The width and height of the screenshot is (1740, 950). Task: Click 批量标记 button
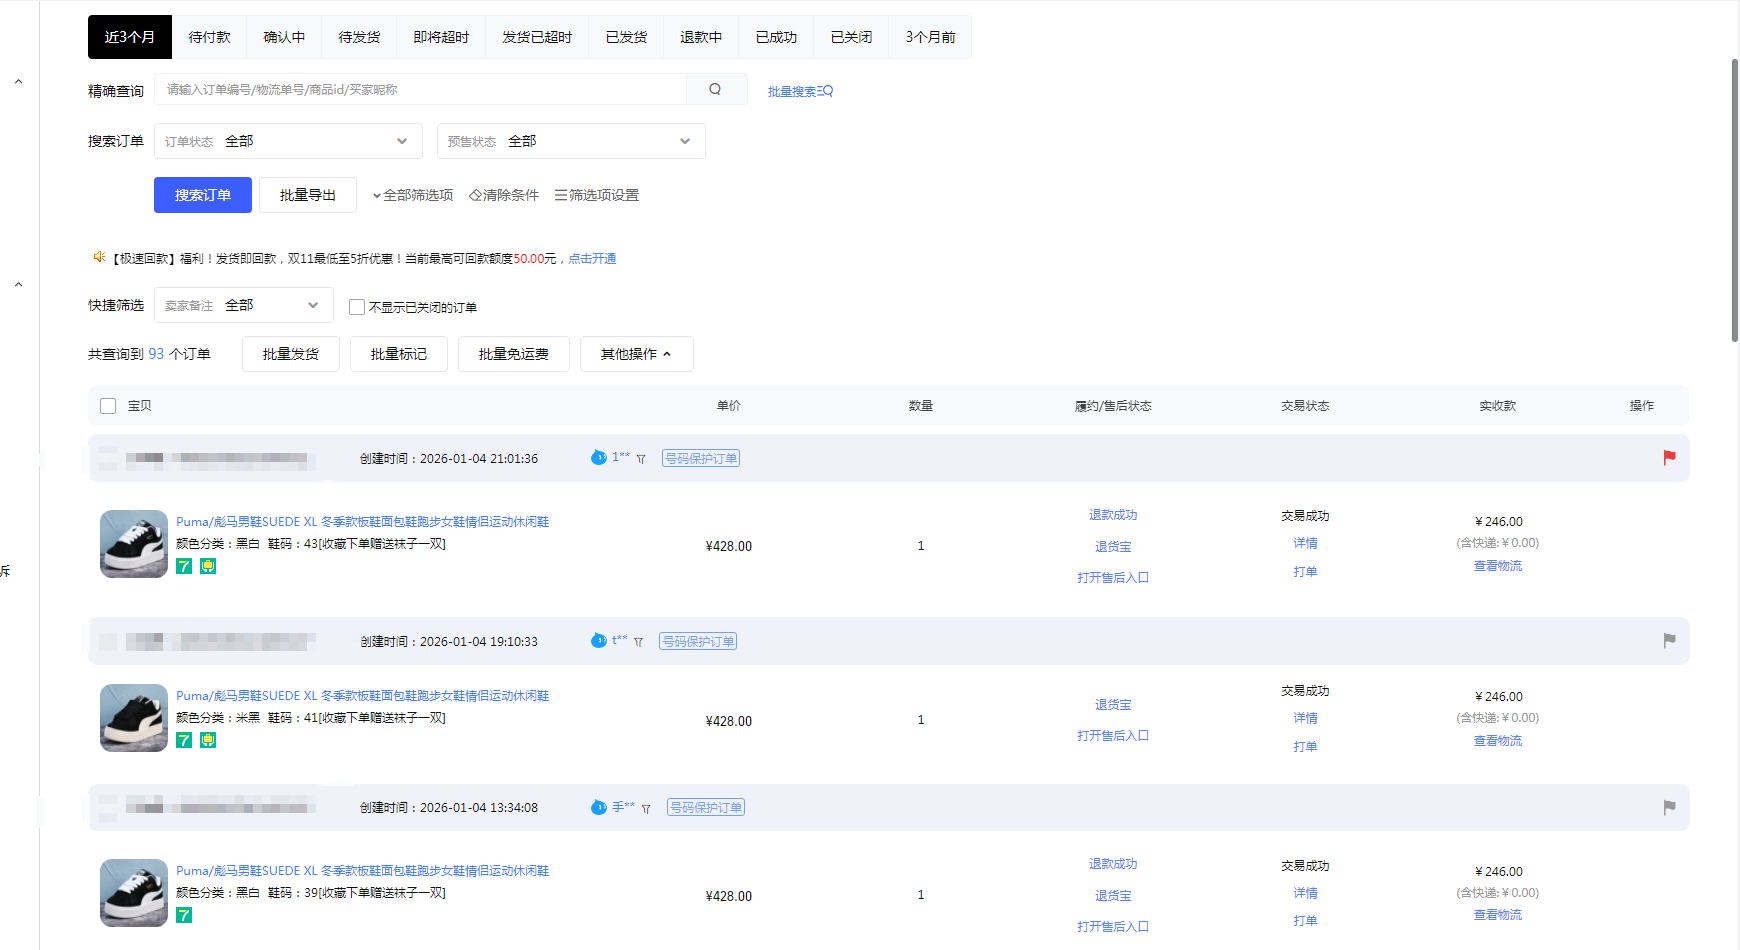pyautogui.click(x=399, y=354)
